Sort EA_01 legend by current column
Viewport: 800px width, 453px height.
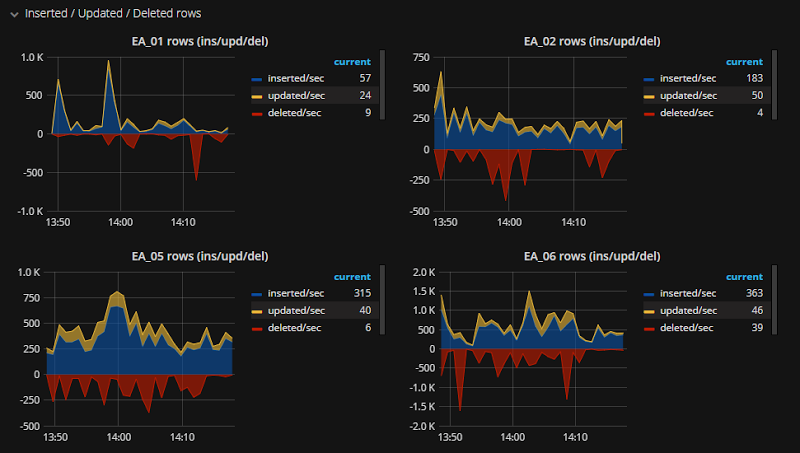click(x=352, y=62)
